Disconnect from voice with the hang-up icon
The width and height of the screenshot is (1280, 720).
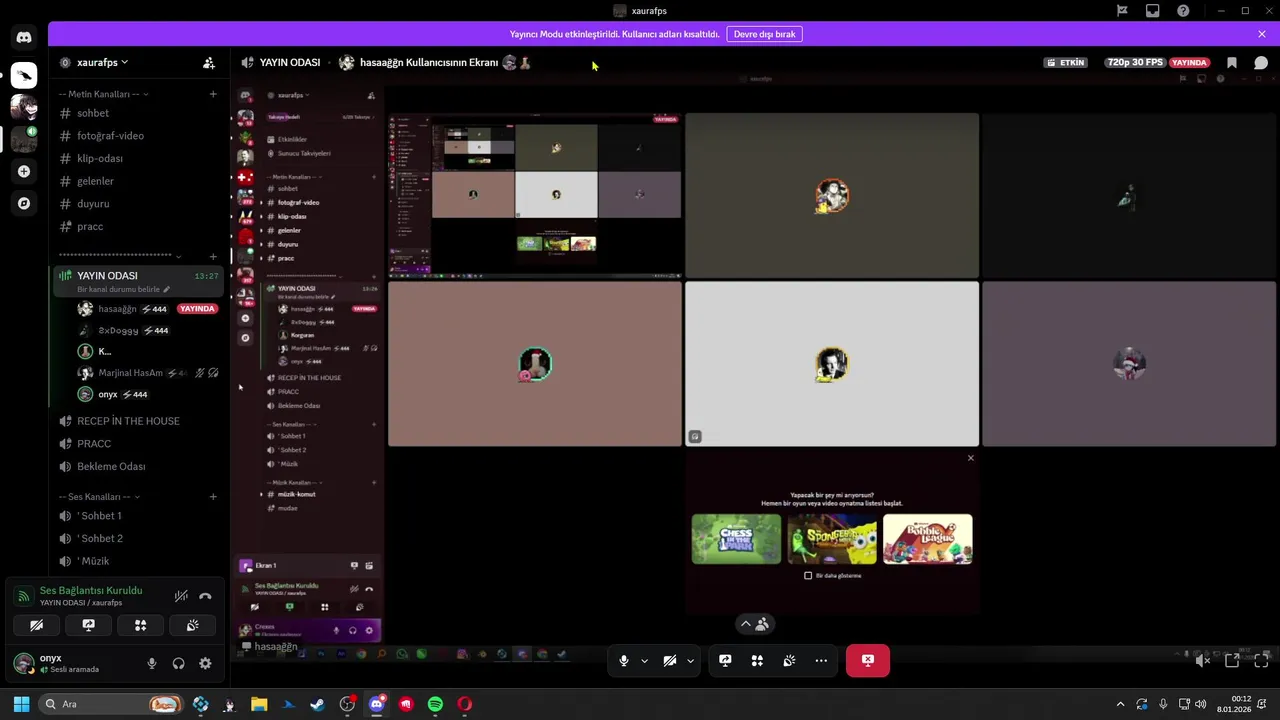205,596
